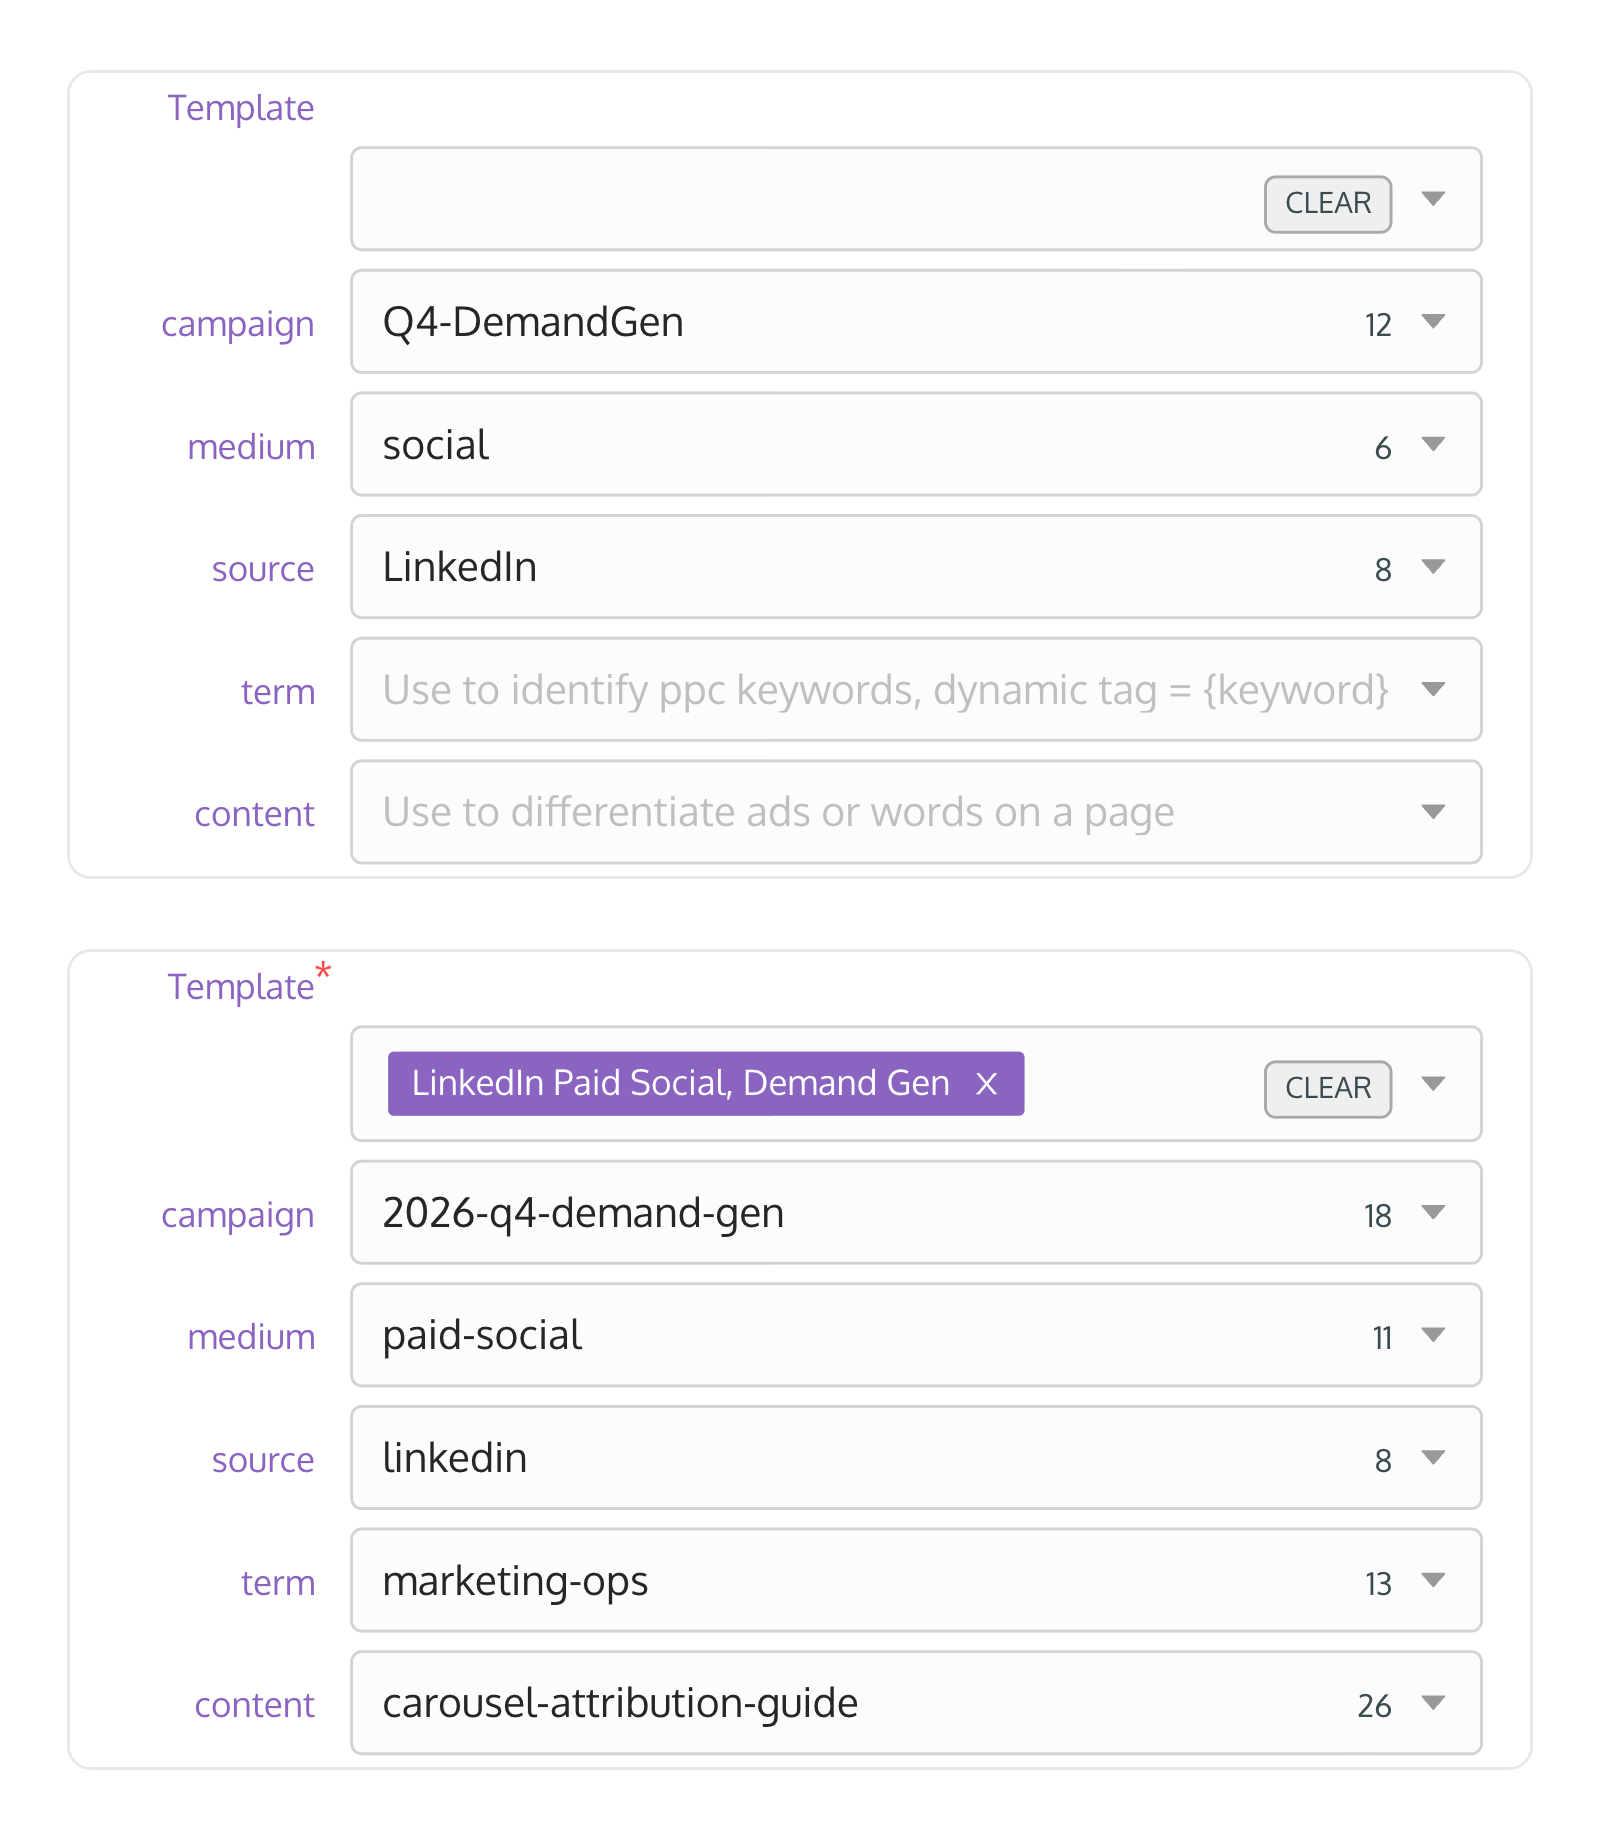The width and height of the screenshot is (1600, 1840).
Task: Expand the marketing-ops term dropdown
Action: (x=1433, y=1580)
